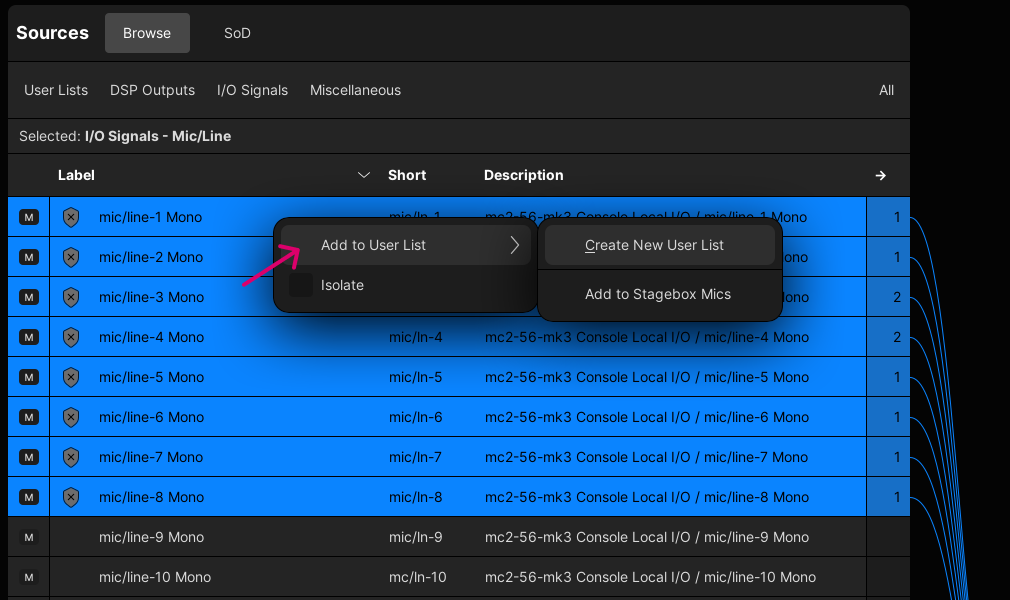Click the arrow icon in the table header
The image size is (1010, 600).
(881, 175)
